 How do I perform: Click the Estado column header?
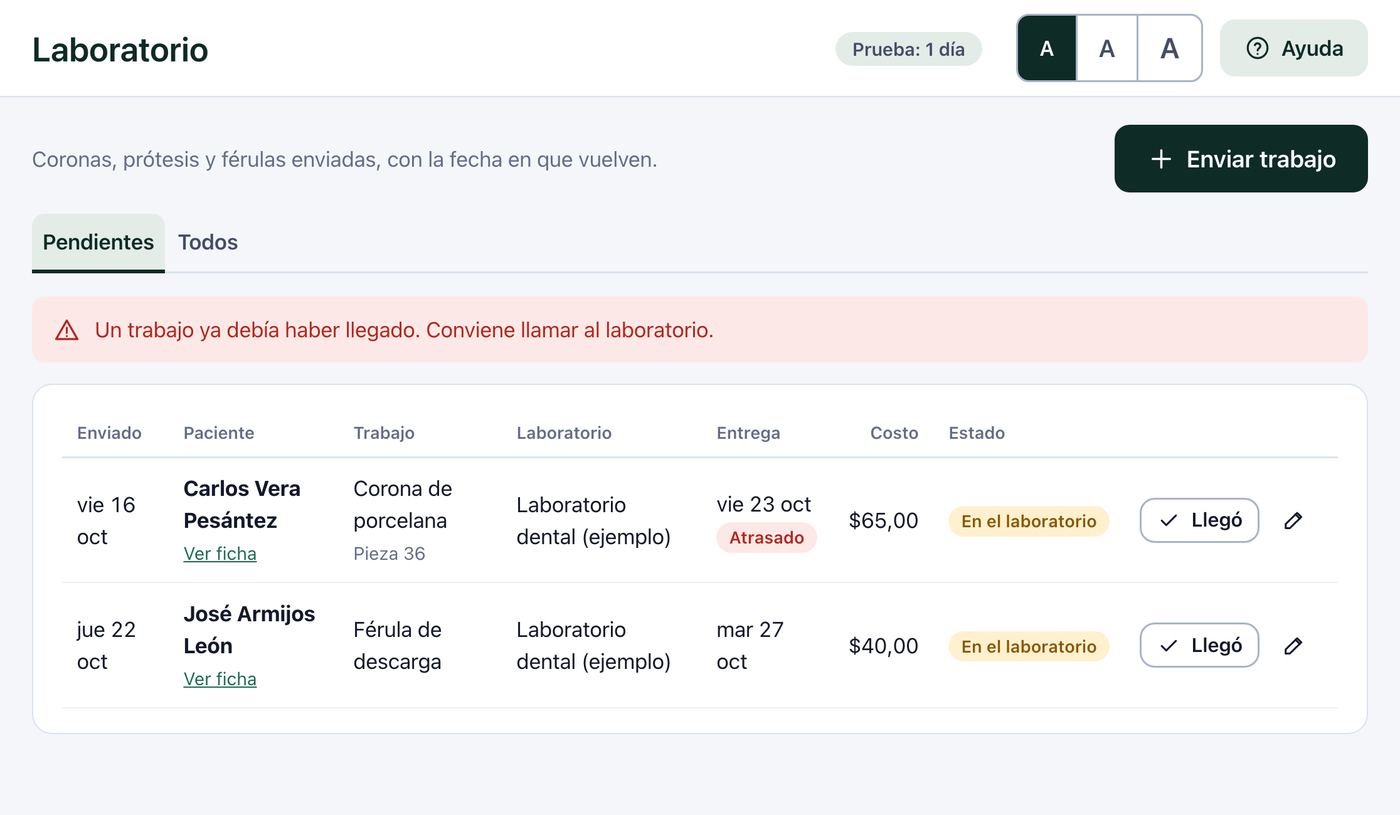[x=977, y=433]
